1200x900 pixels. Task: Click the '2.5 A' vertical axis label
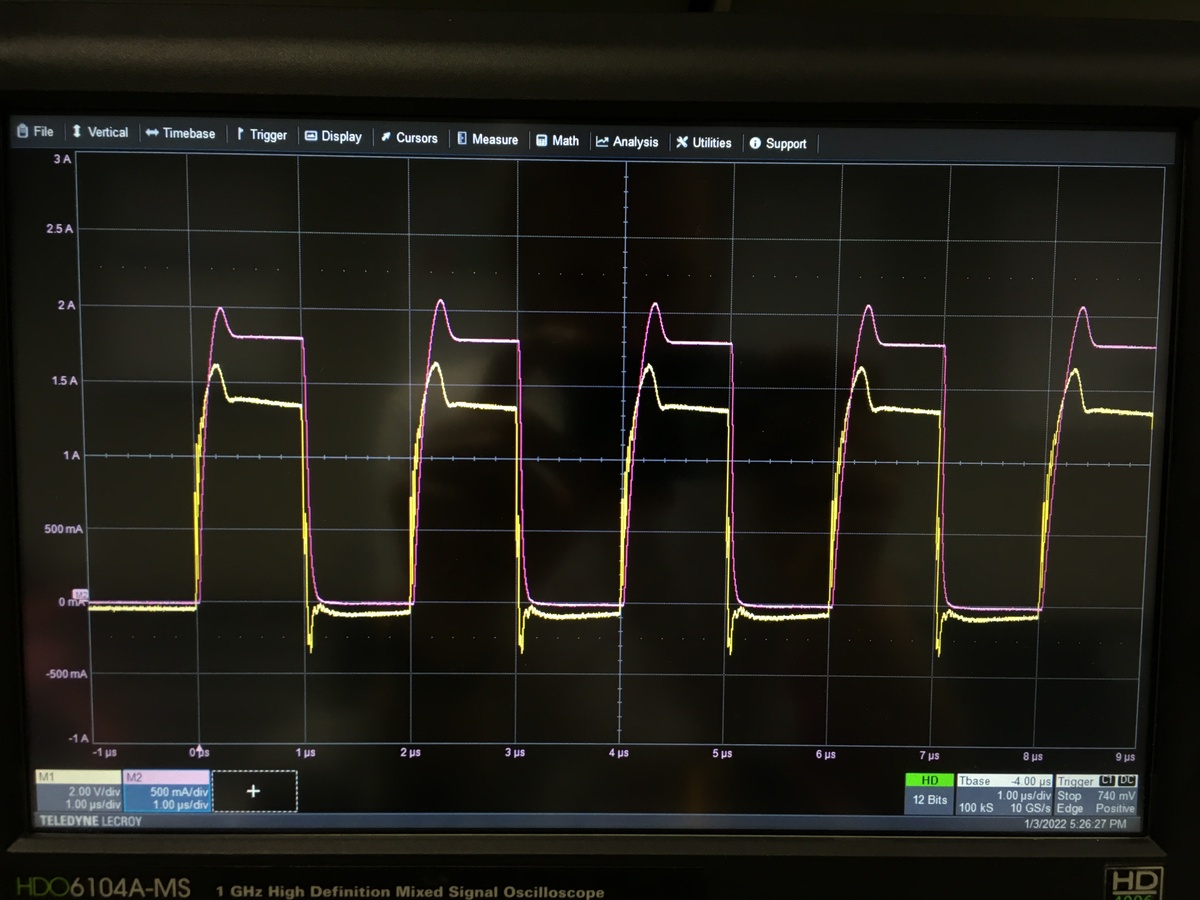click(60, 229)
